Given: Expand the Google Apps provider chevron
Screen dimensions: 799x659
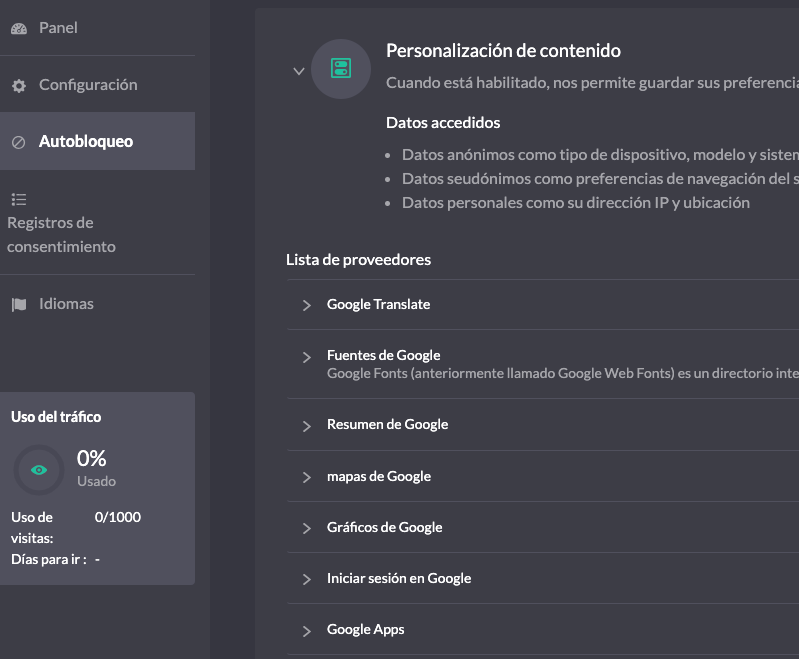Looking at the screenshot, I should pos(306,631).
